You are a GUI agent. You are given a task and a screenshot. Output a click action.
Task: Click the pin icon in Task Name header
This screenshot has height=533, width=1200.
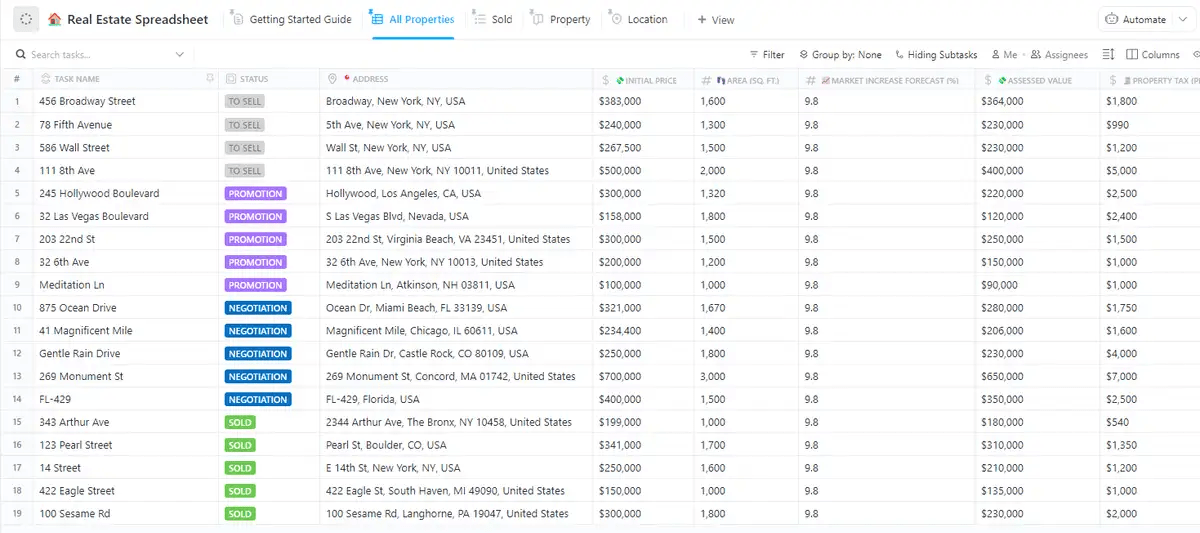tap(210, 79)
